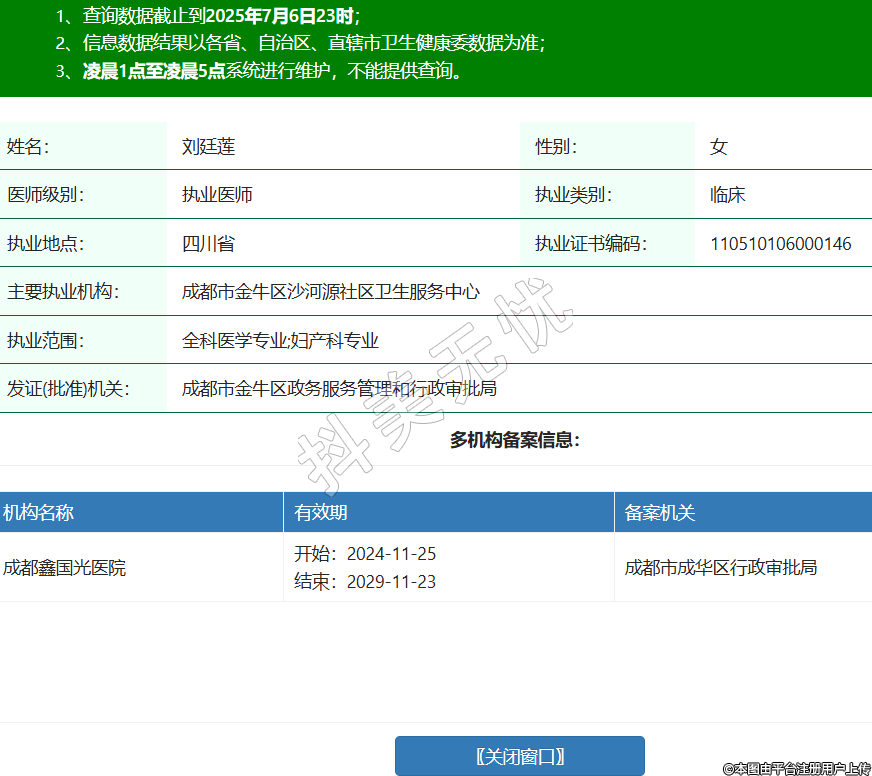This screenshot has height=776, width=872.
Task: Click the 多机构备案信息 section heading
Action: coord(515,440)
